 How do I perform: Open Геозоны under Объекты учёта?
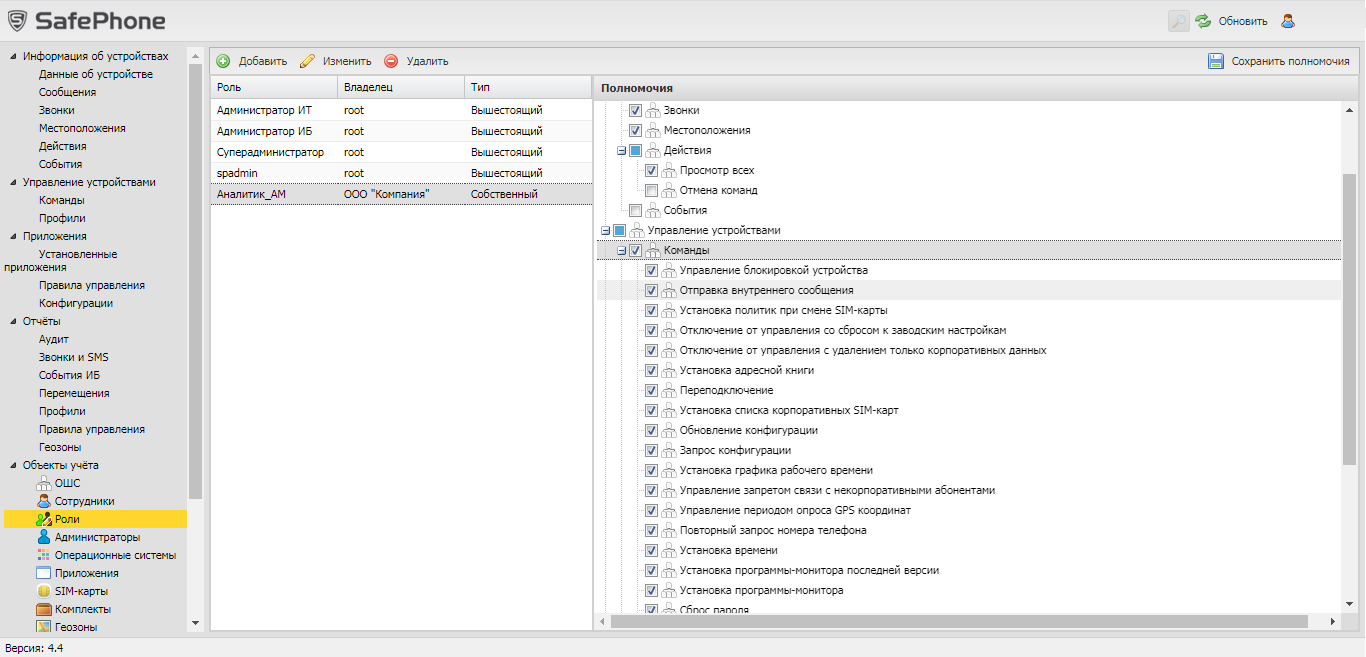[x=76, y=627]
